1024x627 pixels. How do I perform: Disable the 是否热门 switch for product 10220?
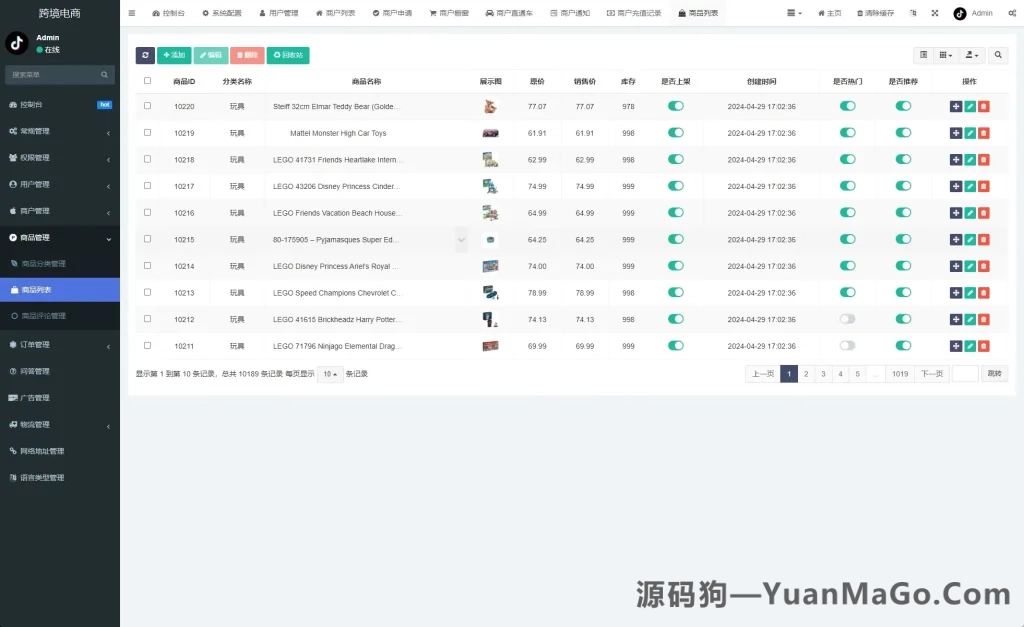(847, 106)
